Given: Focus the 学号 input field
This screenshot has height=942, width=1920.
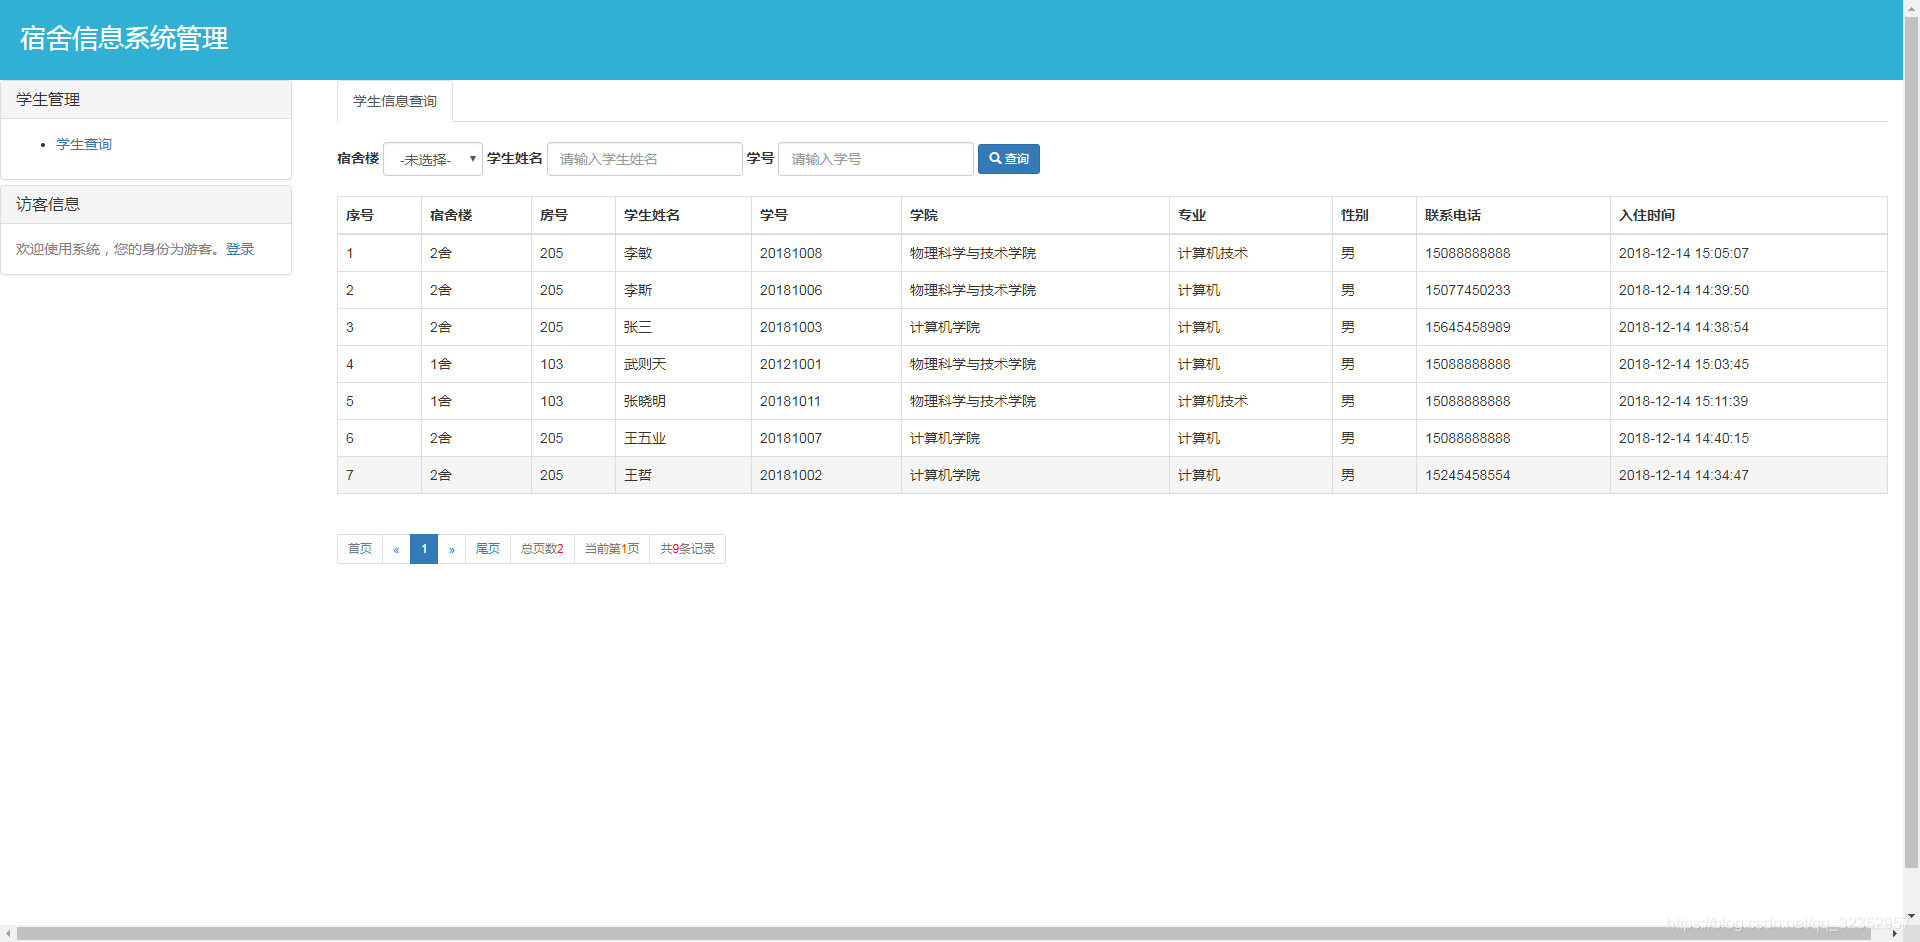Looking at the screenshot, I should [875, 159].
